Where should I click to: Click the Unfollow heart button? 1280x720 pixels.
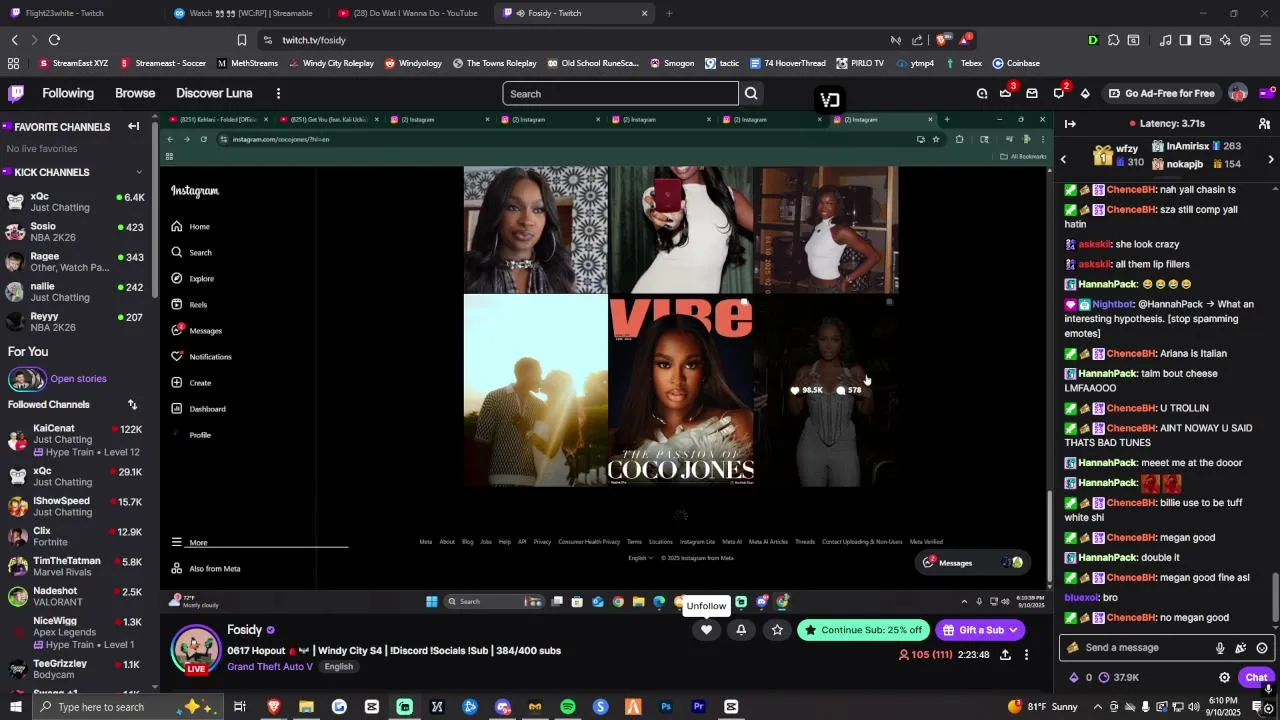pos(706,630)
